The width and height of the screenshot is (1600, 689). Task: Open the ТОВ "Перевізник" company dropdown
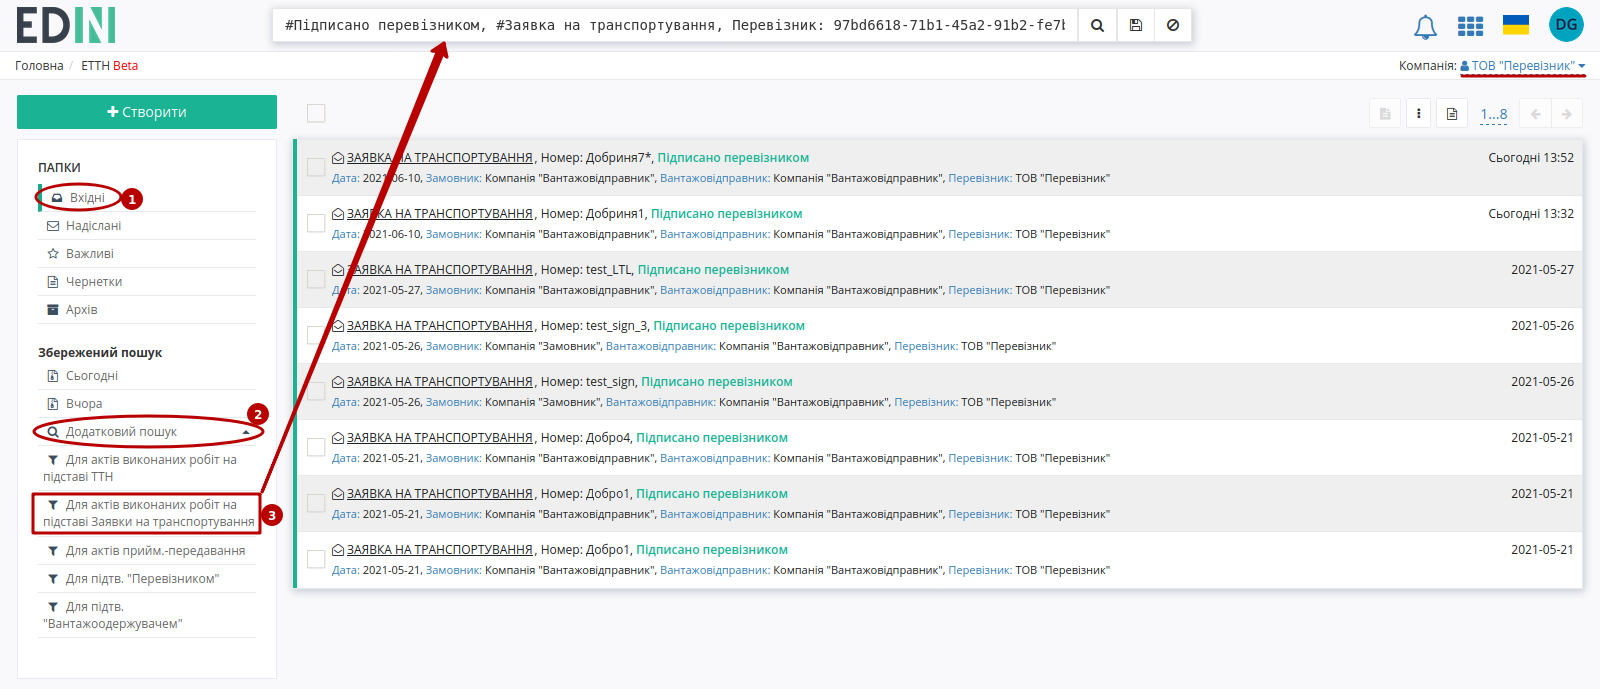(x=1523, y=66)
